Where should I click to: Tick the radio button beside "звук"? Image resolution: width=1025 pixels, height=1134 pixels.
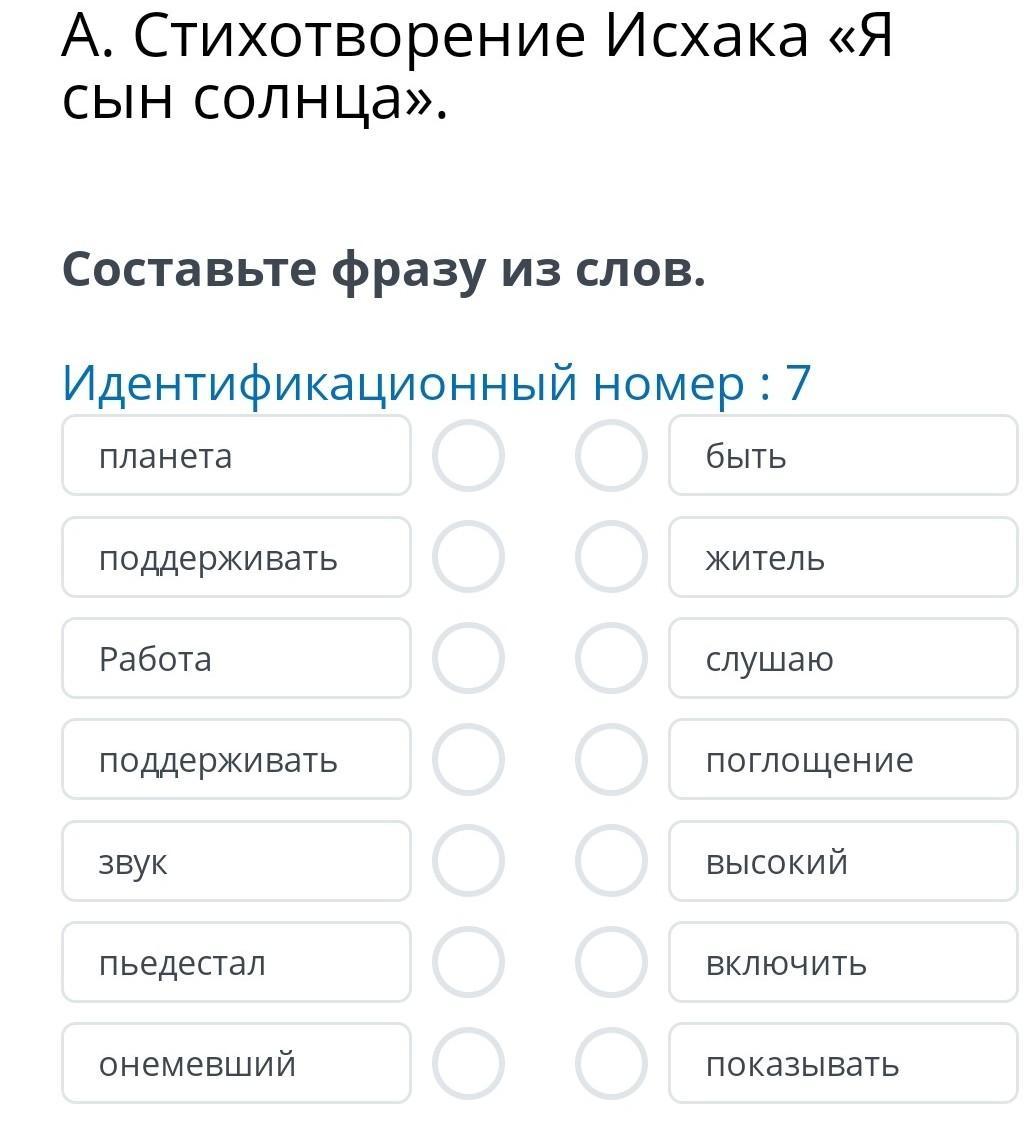468,861
